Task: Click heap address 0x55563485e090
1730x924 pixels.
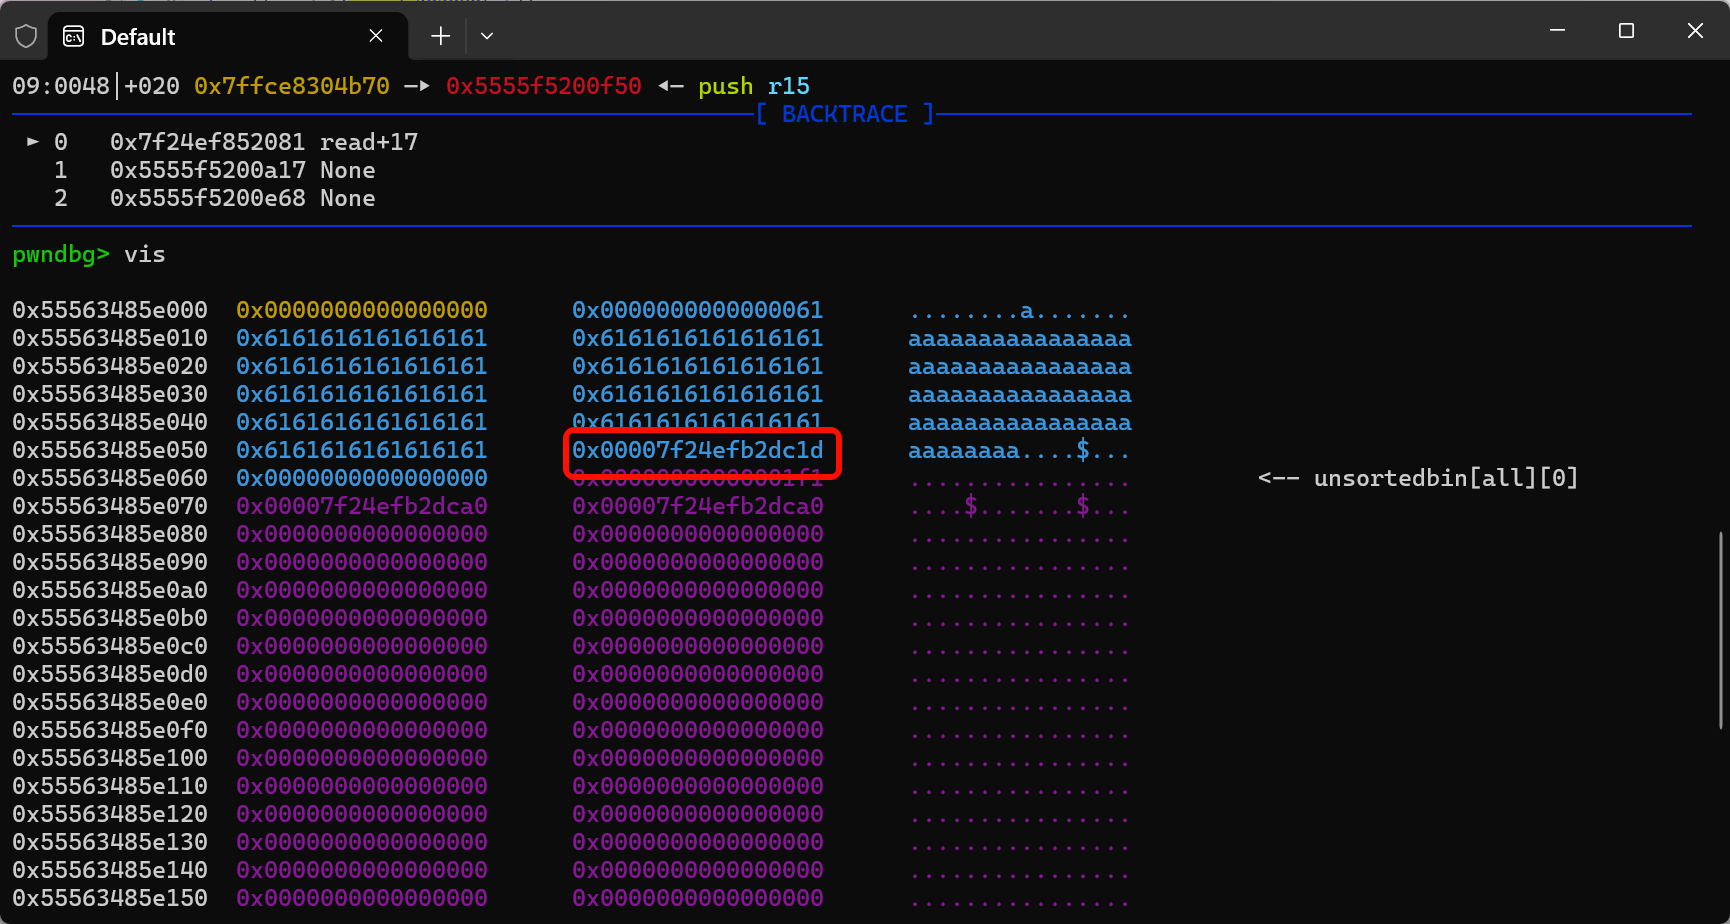Action: point(110,562)
